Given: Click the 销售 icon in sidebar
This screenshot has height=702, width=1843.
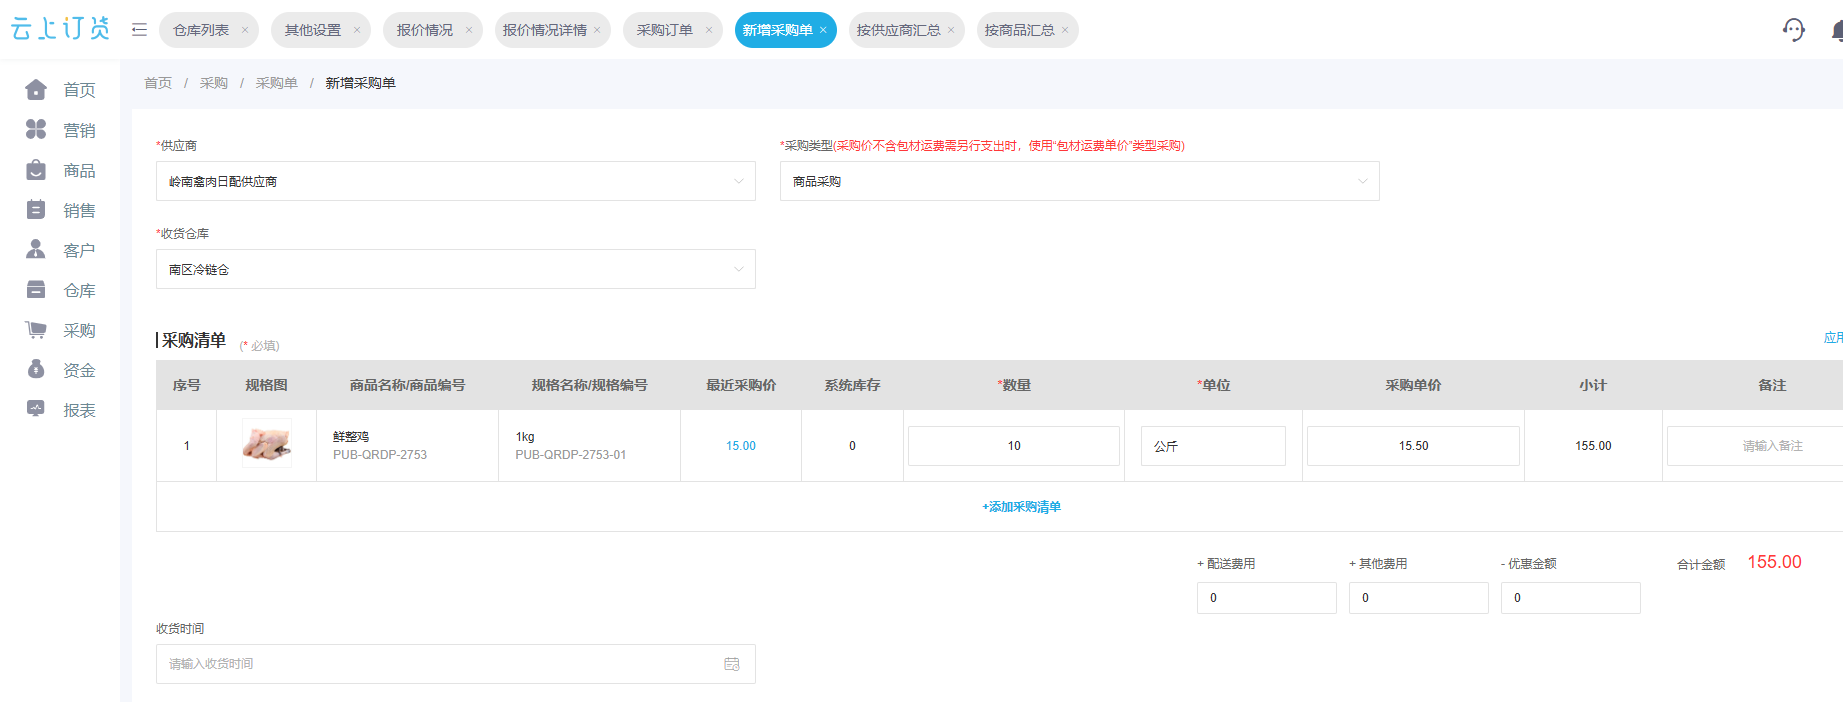Looking at the screenshot, I should coord(36,210).
